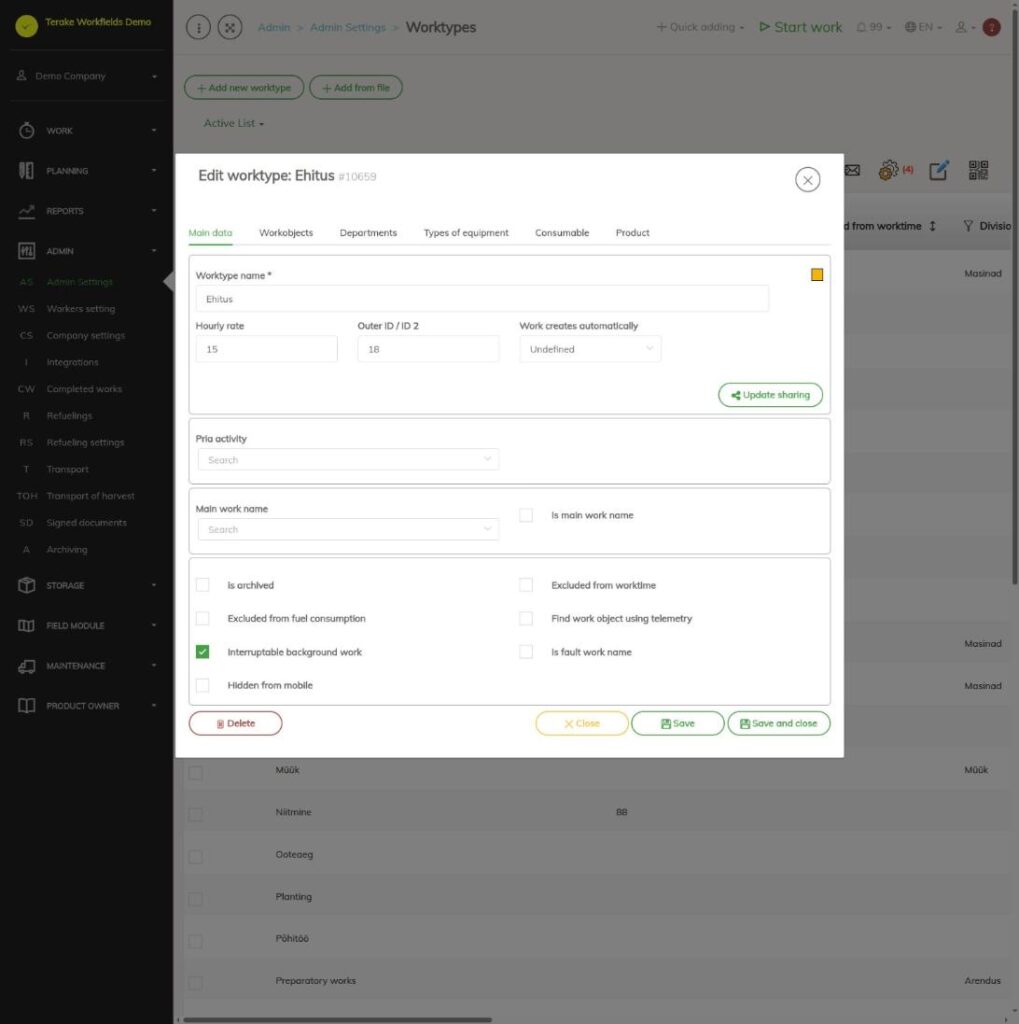Open the EN language dropdown
This screenshot has height=1024, width=1019.
[923, 27]
